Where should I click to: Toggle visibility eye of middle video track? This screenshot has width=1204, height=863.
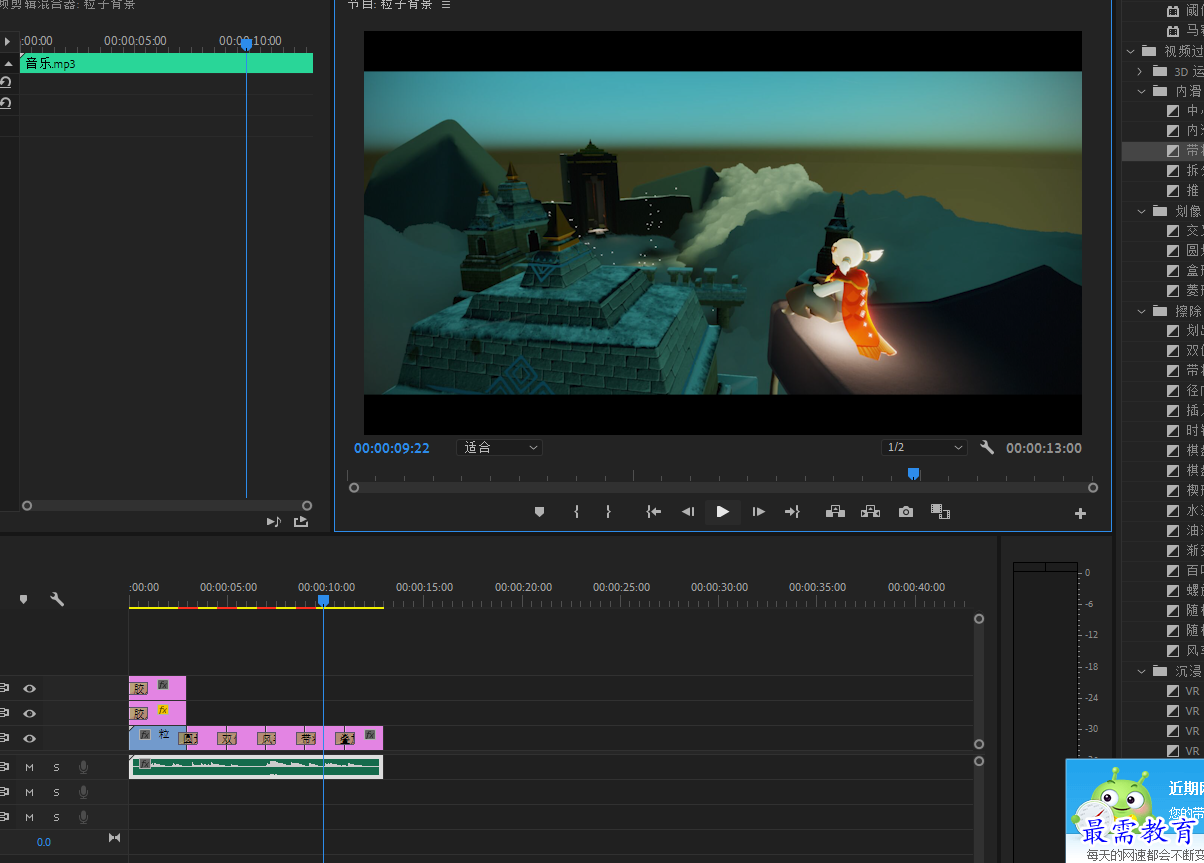[x=30, y=713]
